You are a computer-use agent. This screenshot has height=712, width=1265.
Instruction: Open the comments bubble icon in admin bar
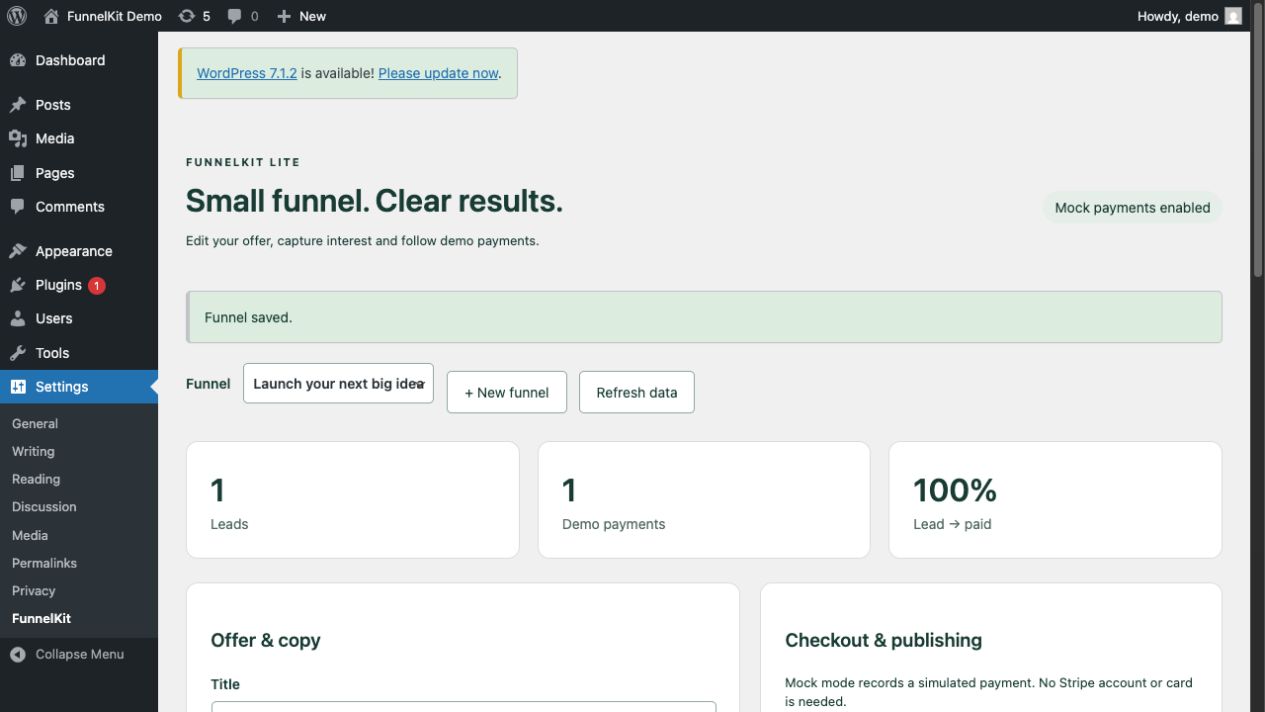(235, 16)
